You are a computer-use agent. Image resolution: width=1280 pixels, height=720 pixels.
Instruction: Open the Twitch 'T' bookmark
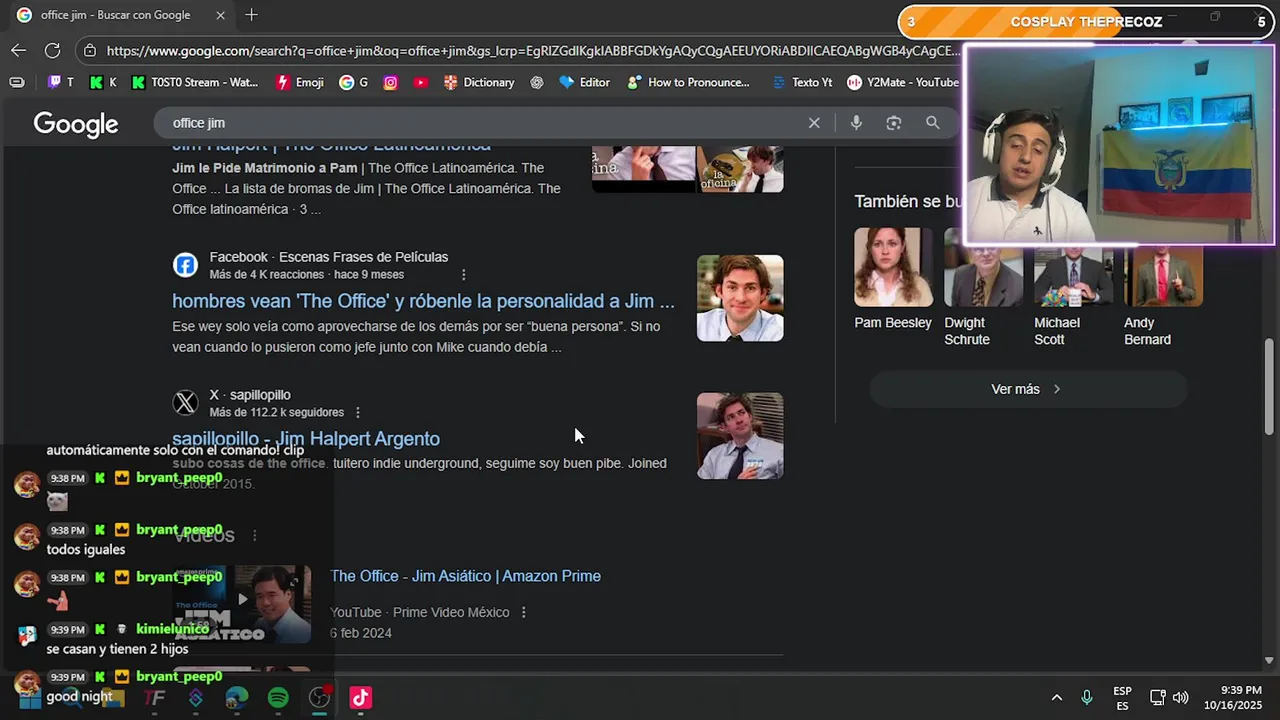click(61, 82)
